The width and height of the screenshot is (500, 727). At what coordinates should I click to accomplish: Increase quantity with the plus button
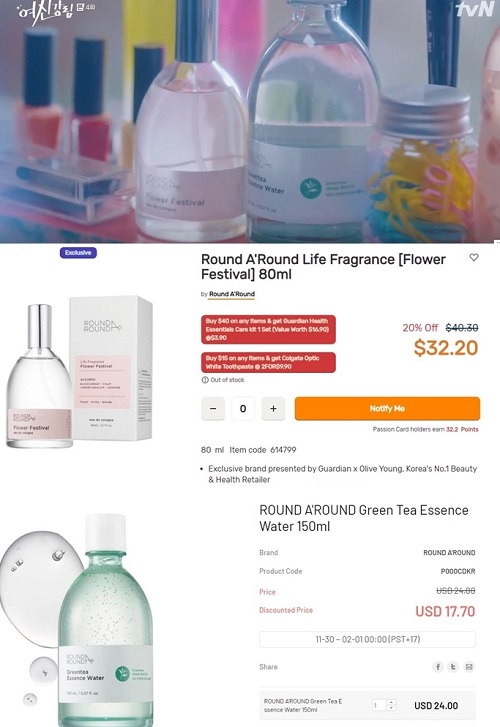(x=273, y=408)
